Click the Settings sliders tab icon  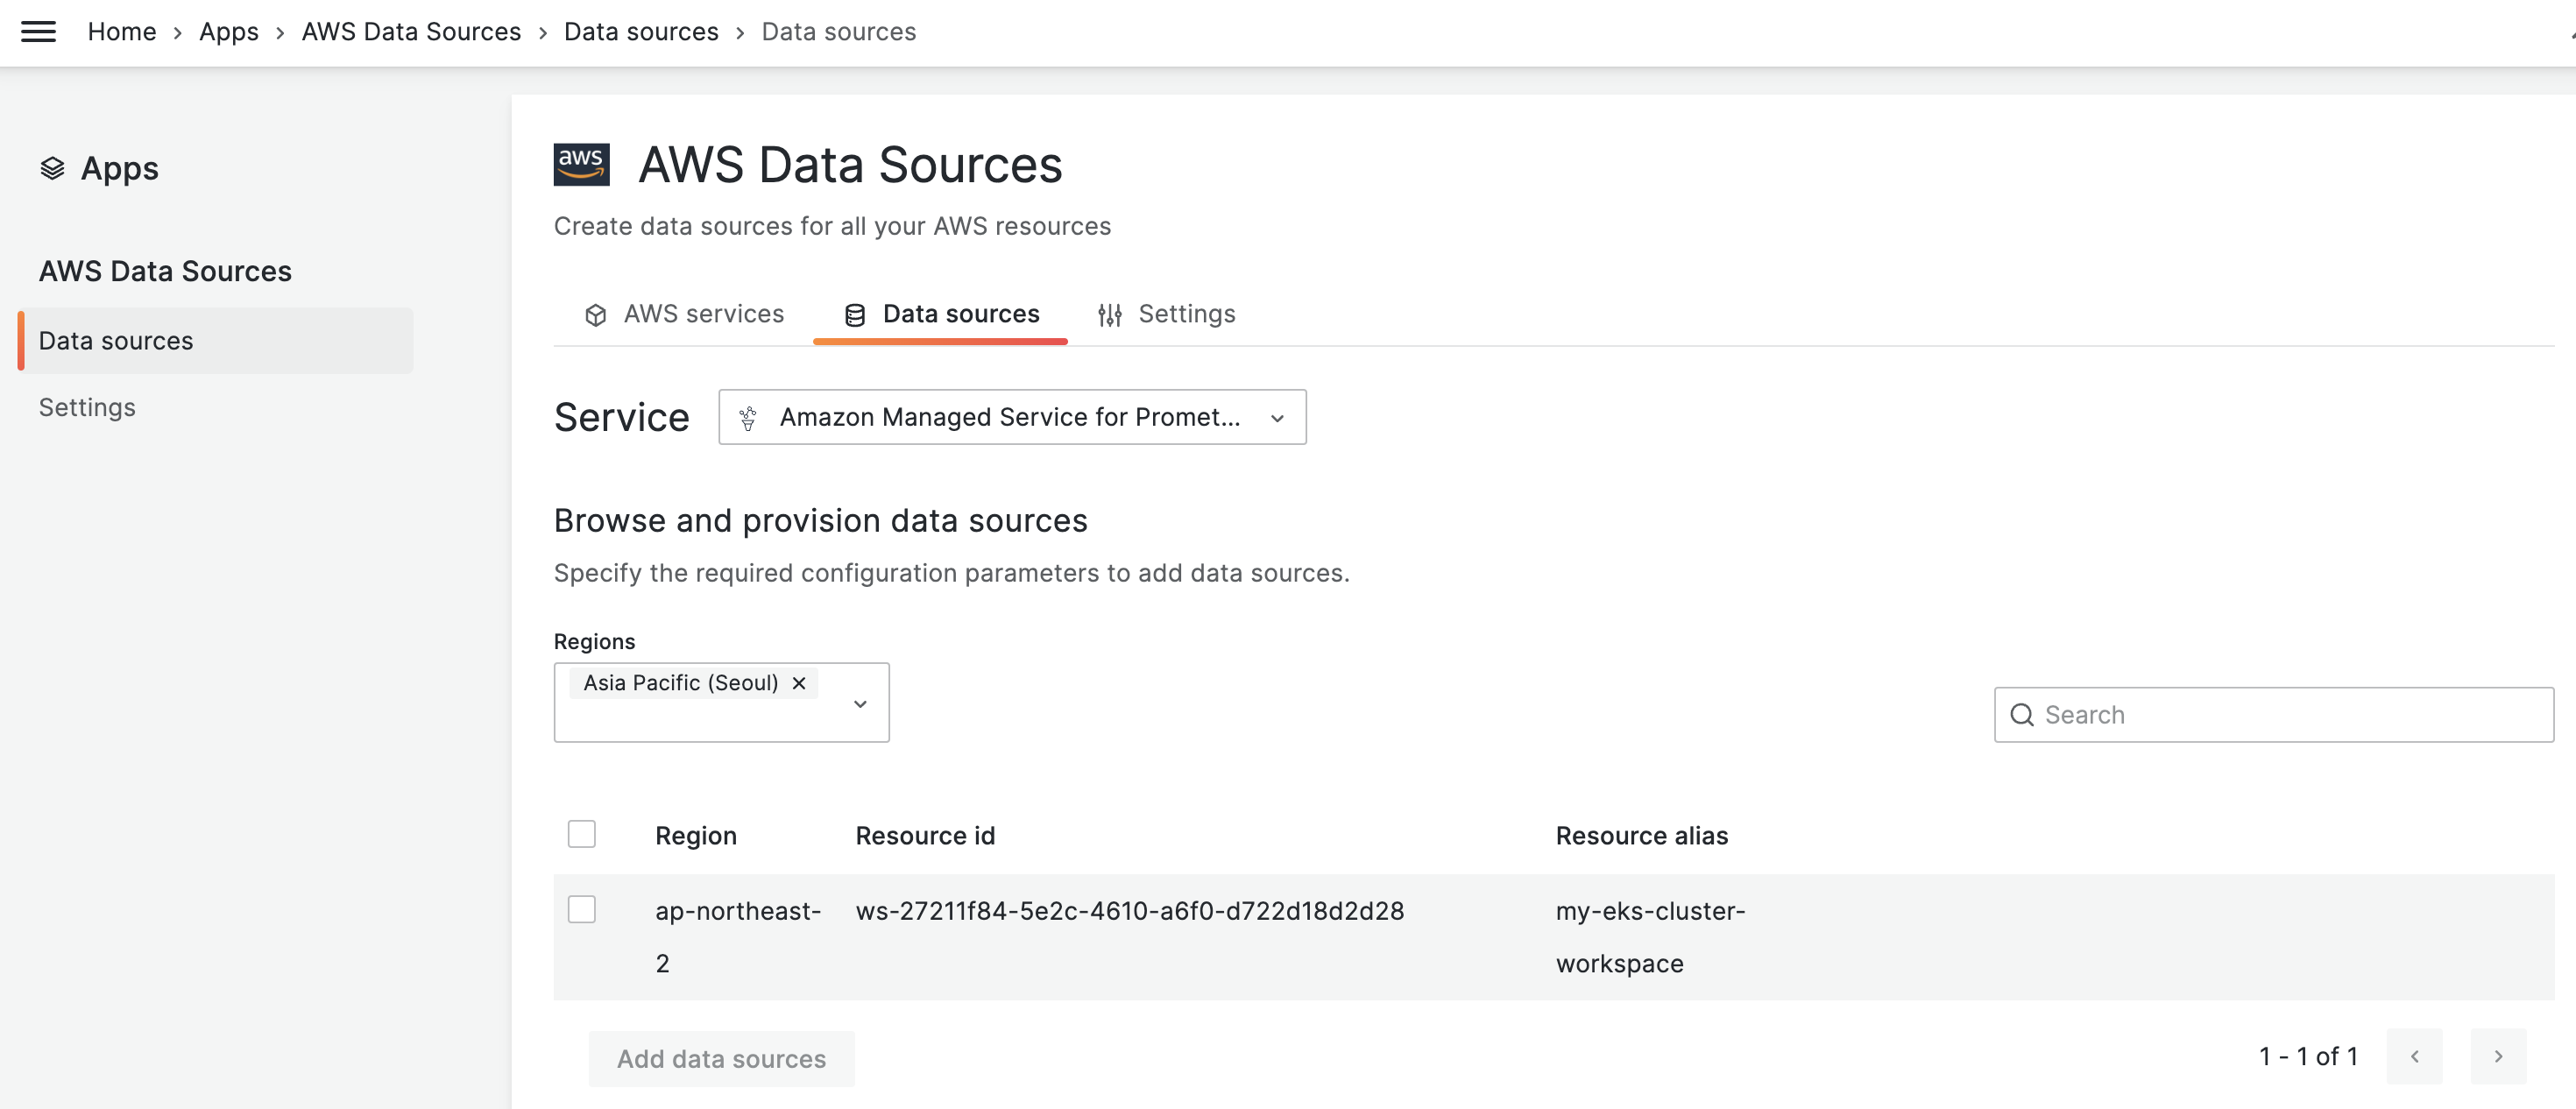point(1109,315)
